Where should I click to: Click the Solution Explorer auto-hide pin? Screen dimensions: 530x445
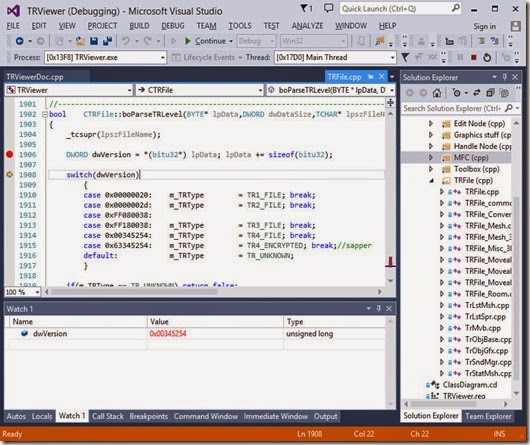point(505,77)
